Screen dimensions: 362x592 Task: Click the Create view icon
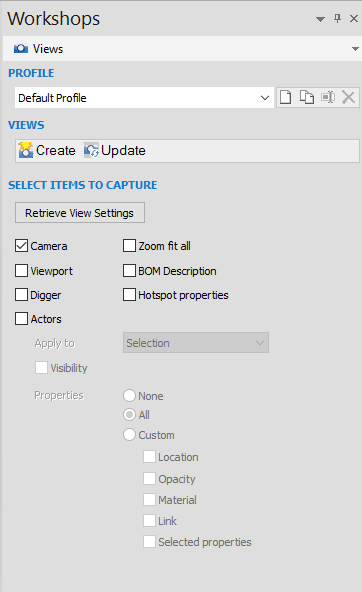point(26,151)
